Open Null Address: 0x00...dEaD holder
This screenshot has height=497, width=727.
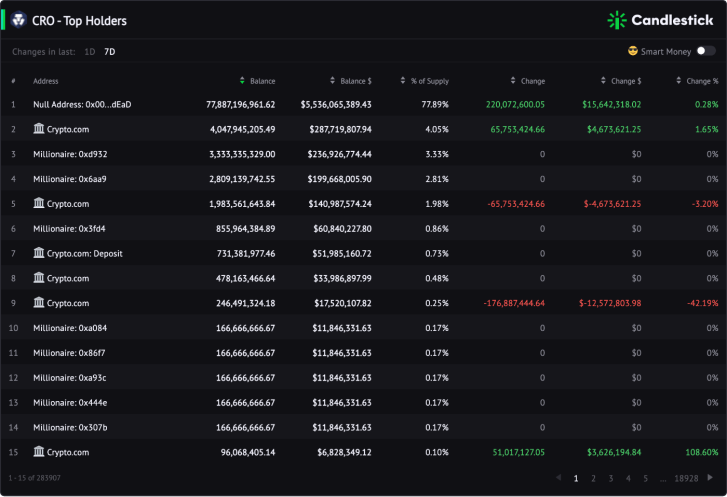pyautogui.click(x=82, y=104)
